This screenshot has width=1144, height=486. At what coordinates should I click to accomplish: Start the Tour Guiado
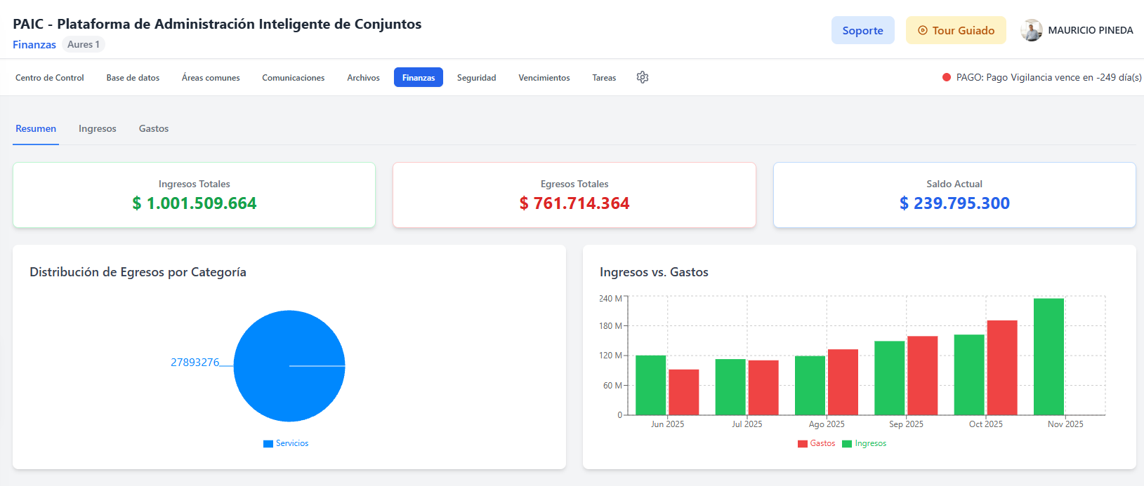(956, 31)
